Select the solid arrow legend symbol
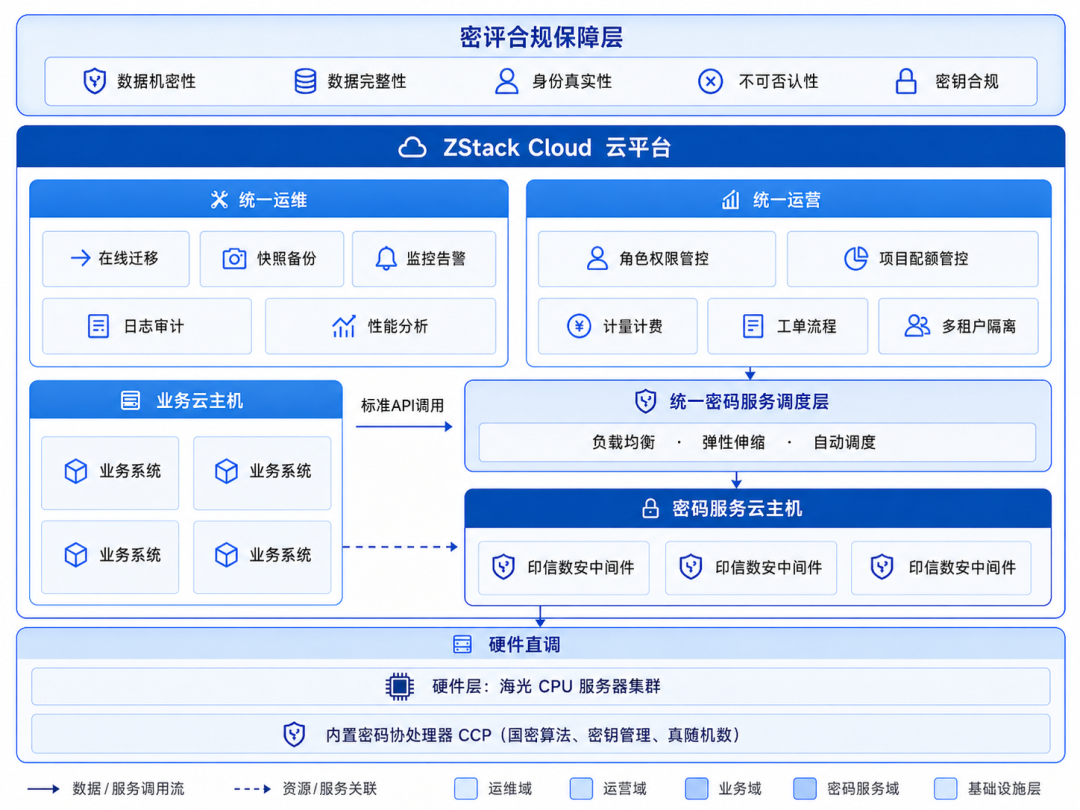Screen dimensions: 1080x810 point(43,789)
